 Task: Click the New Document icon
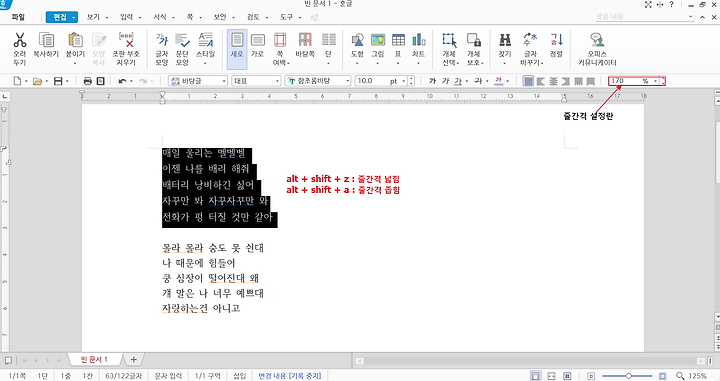(17, 81)
